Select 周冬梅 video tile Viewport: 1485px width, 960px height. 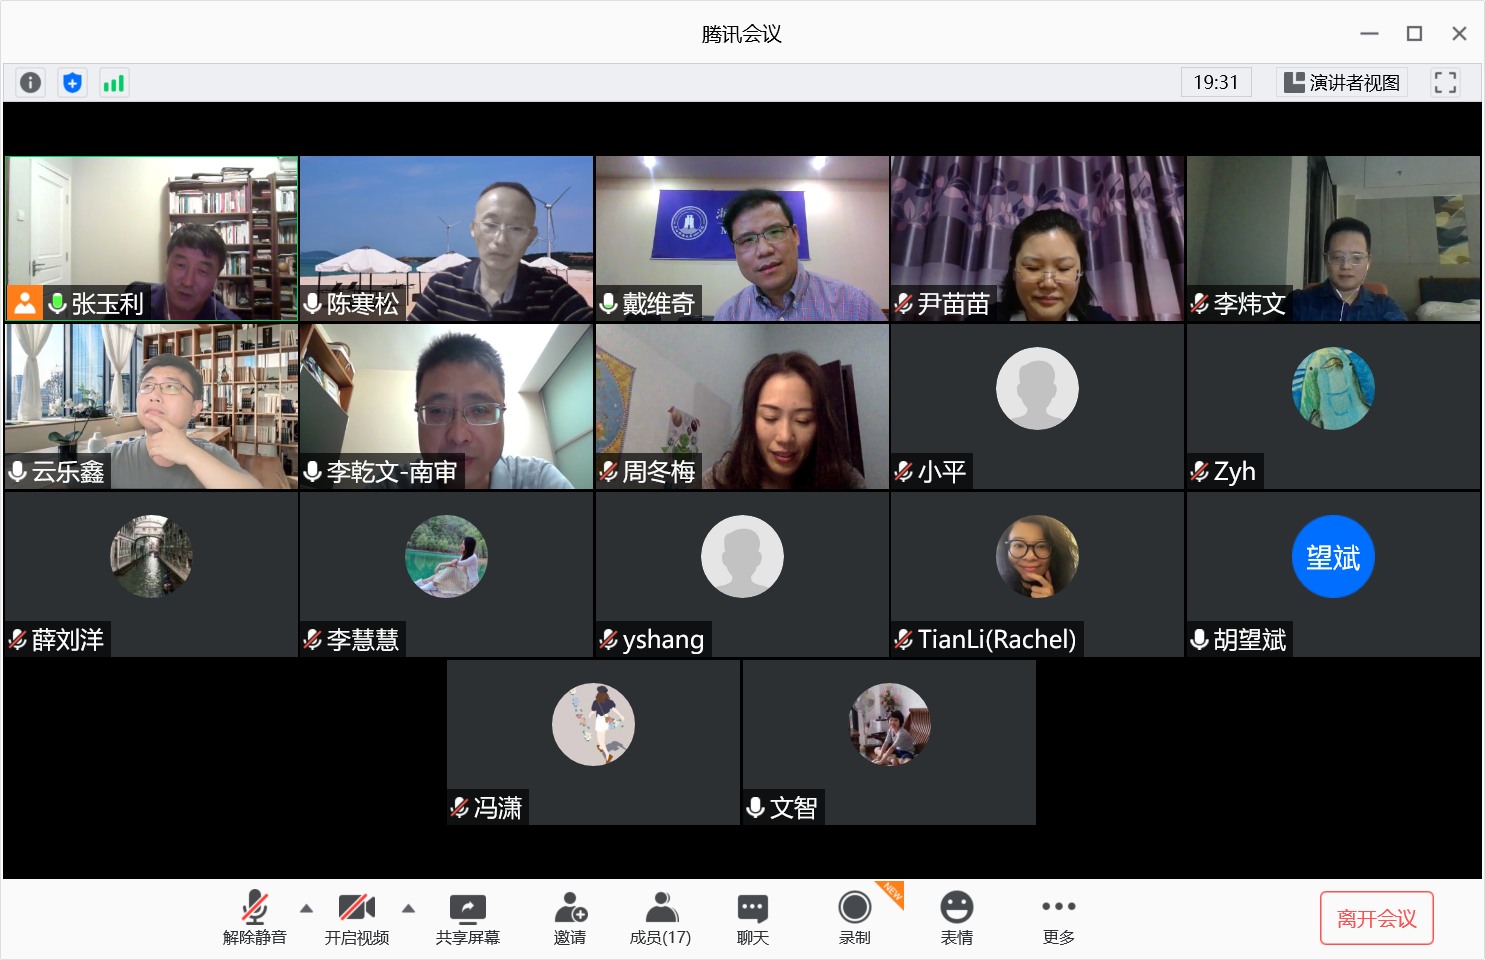[x=742, y=406]
